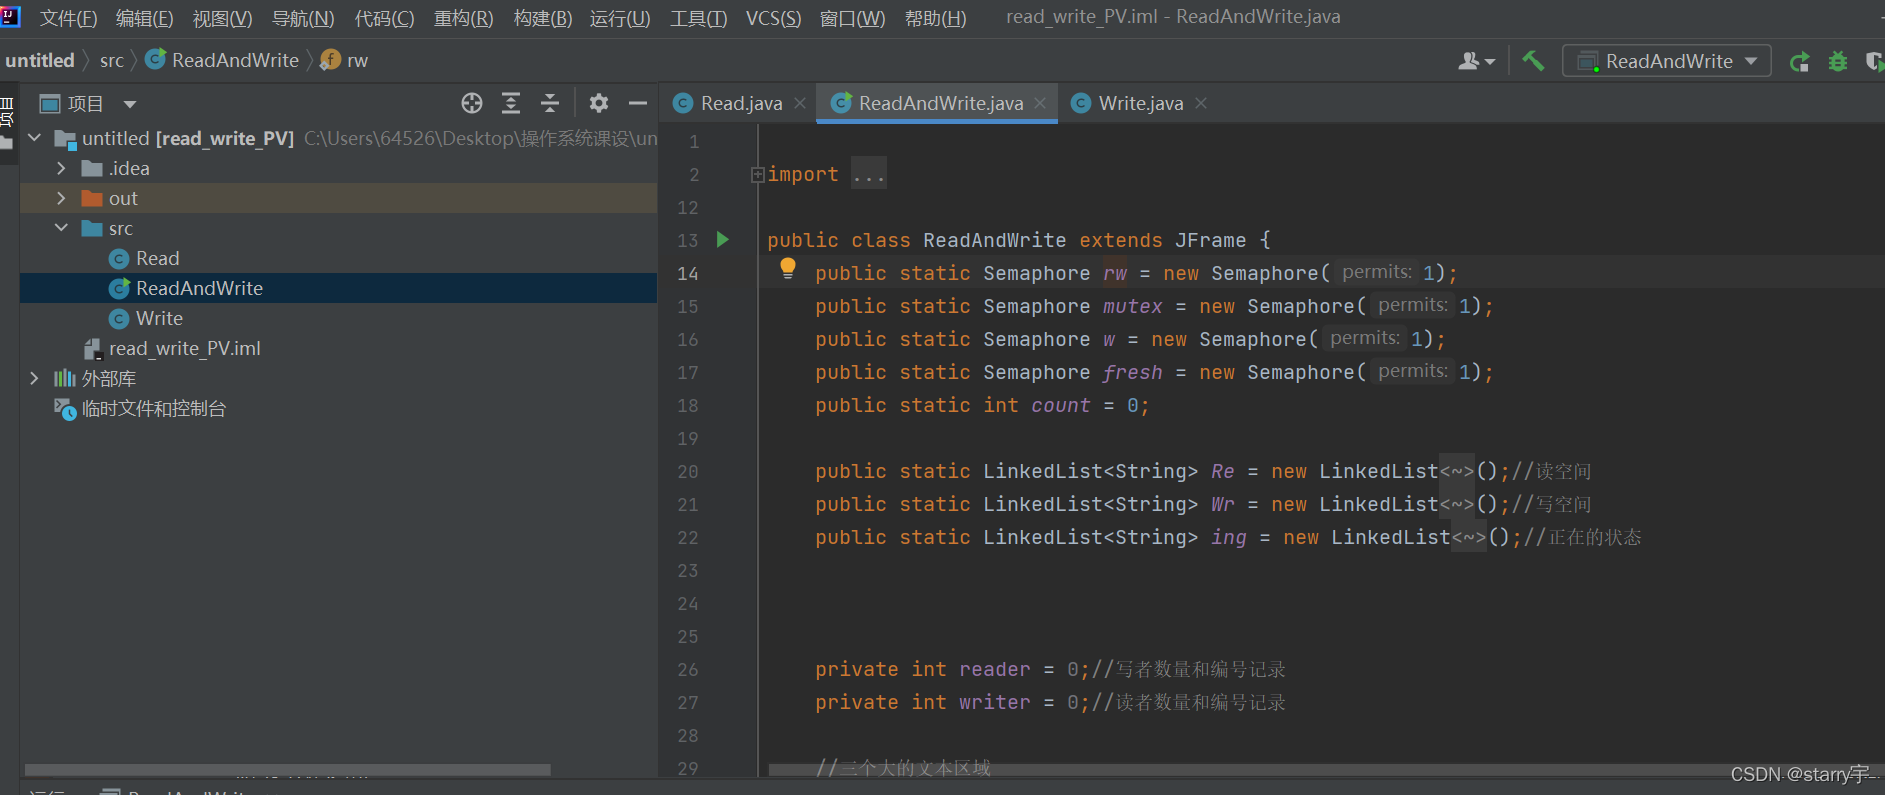1885x795 pixels.
Task: Click the yellow lightbulb on line 14
Action: point(788,268)
